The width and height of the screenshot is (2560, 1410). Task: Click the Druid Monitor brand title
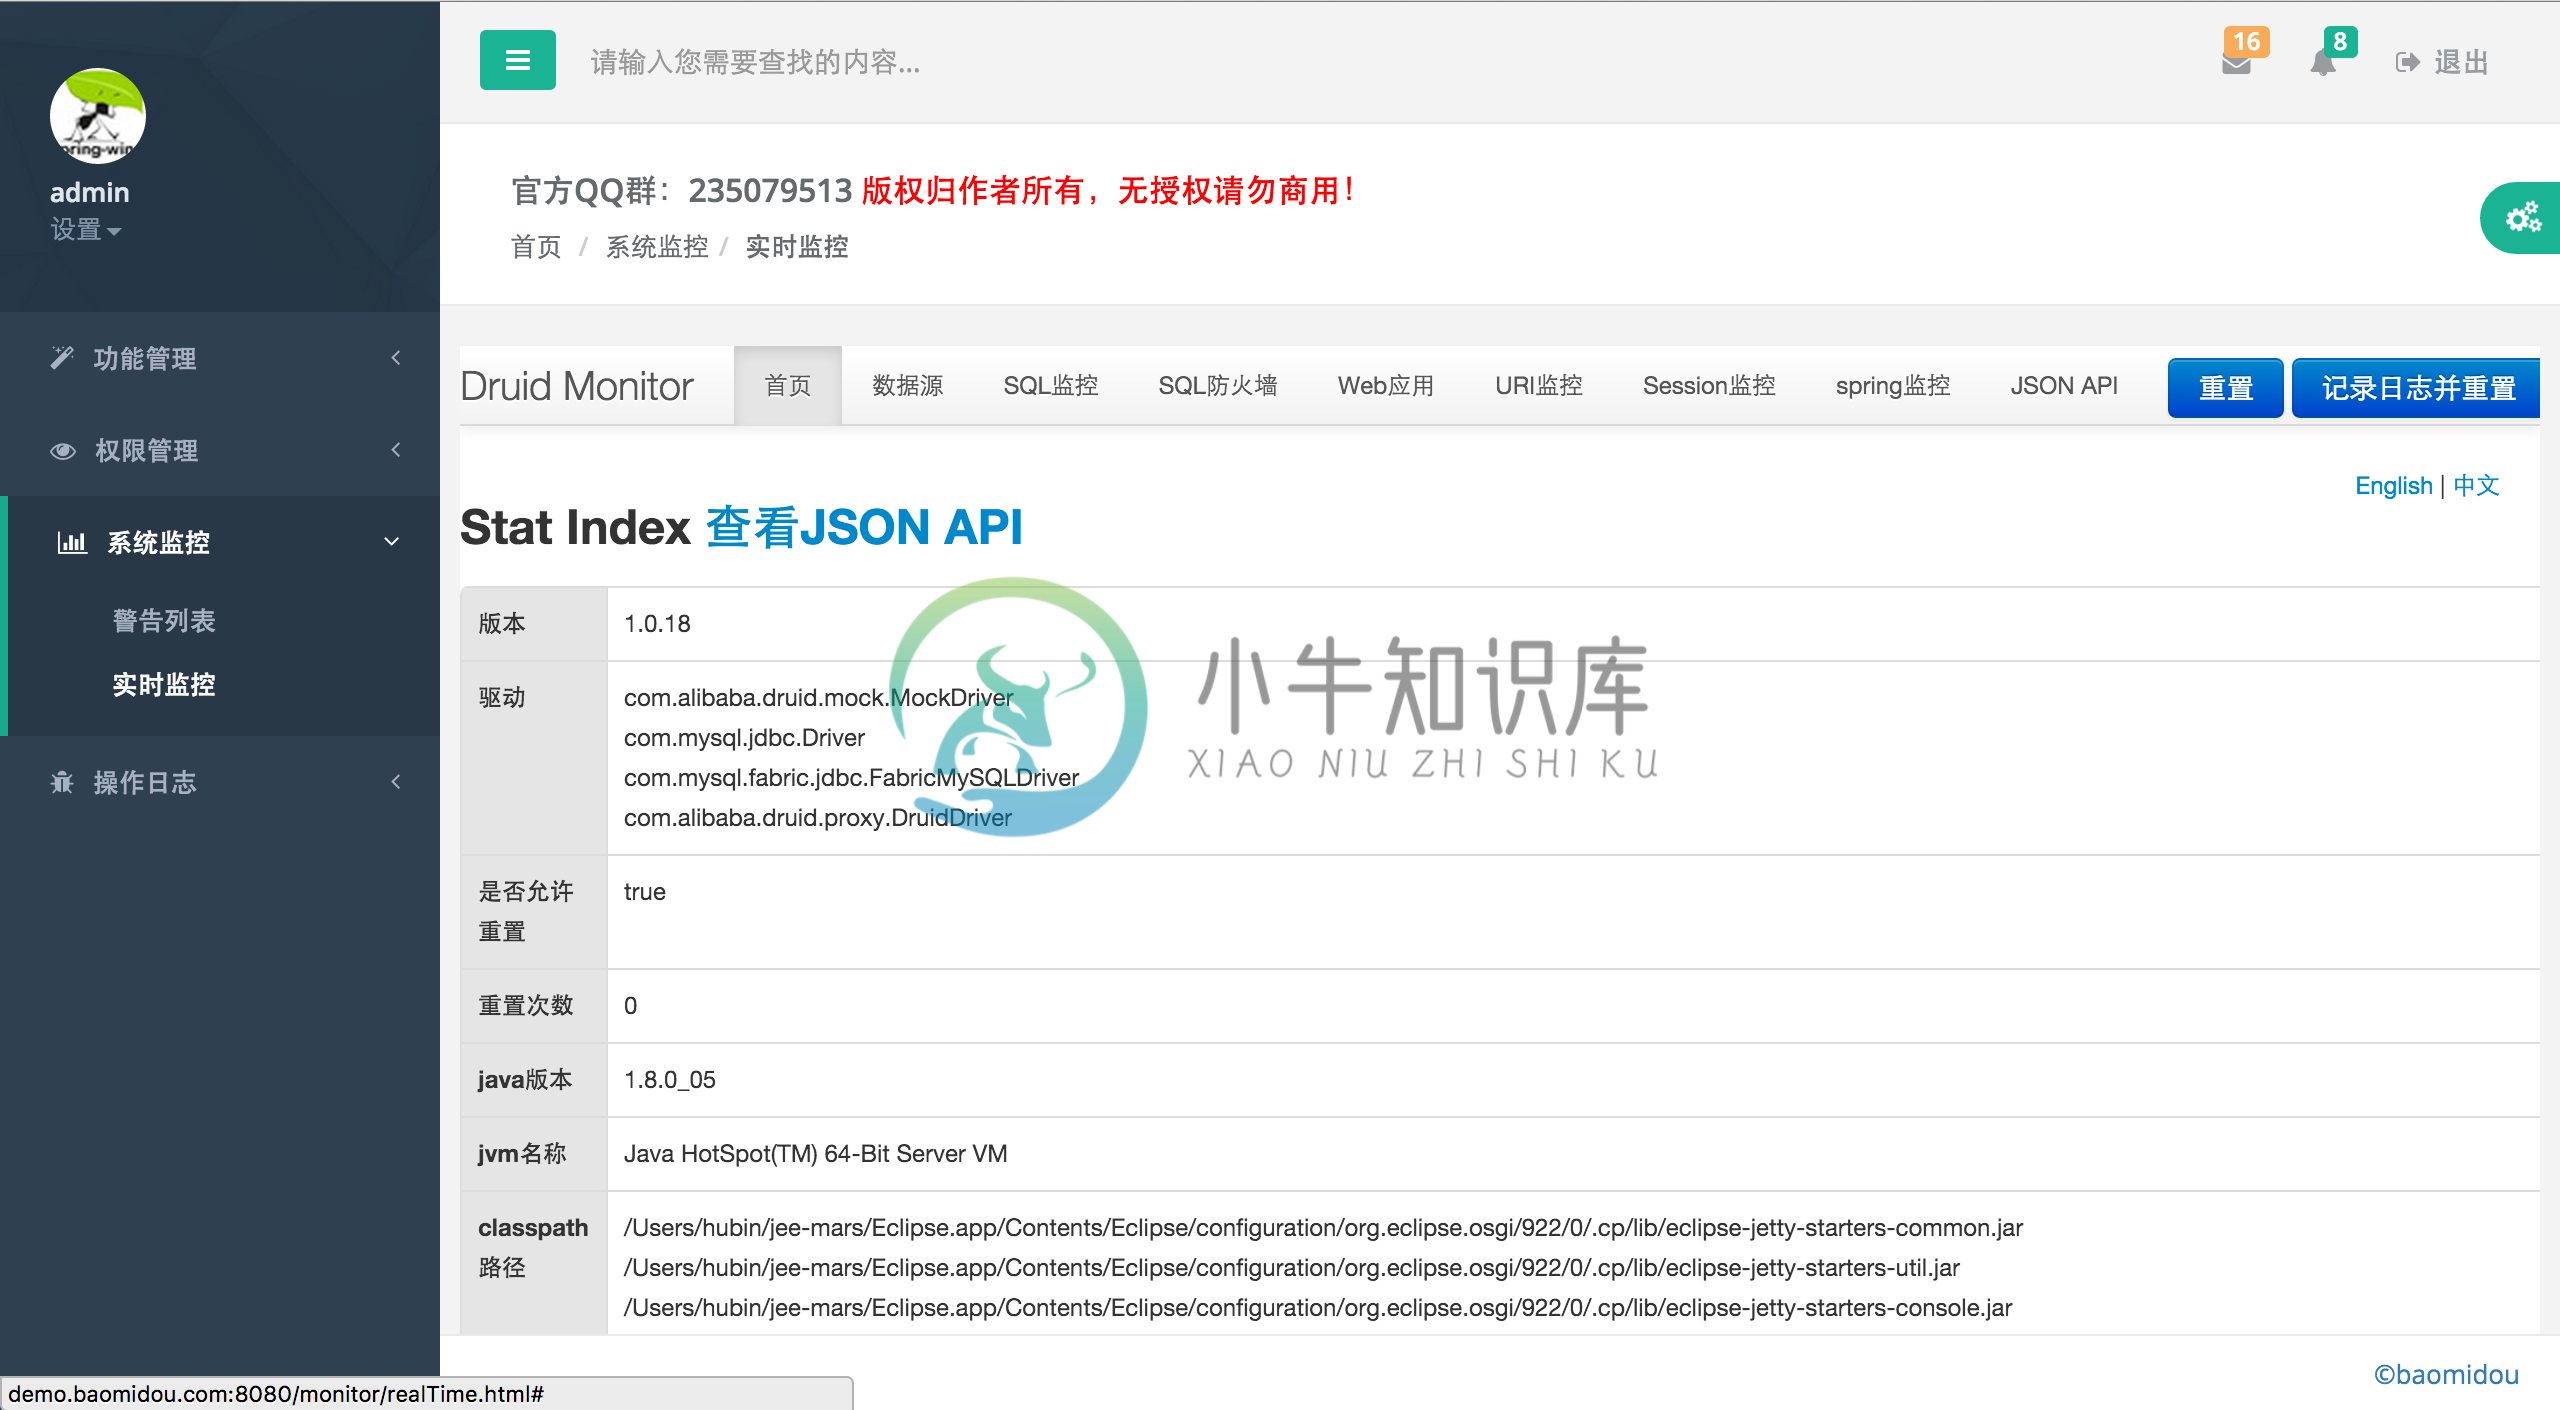click(577, 386)
